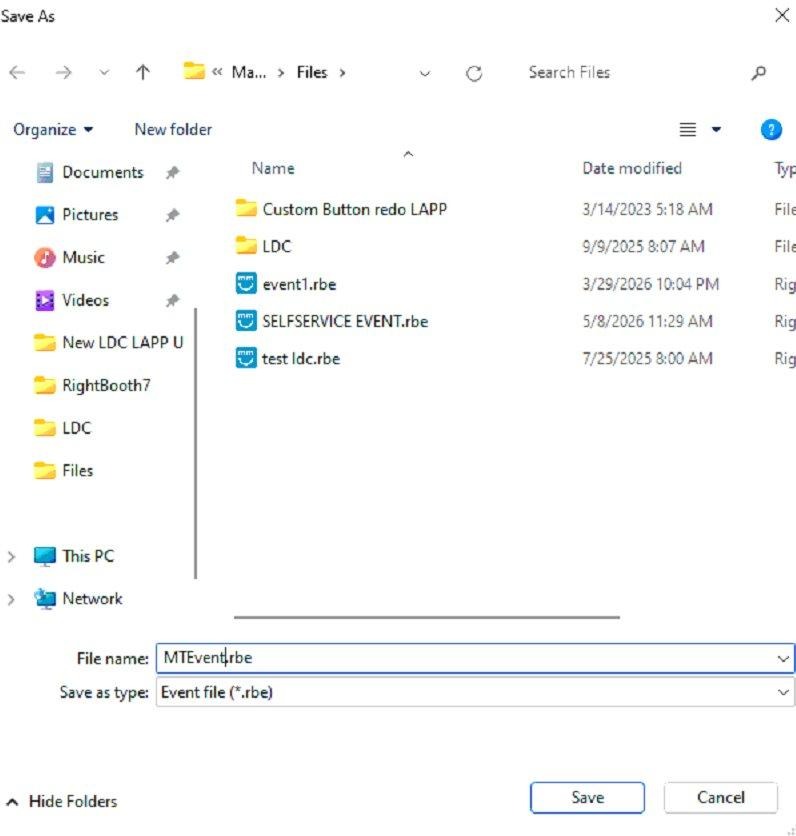Select the test ldc.rbe file
This screenshot has height=836, width=796.
[x=301, y=359]
